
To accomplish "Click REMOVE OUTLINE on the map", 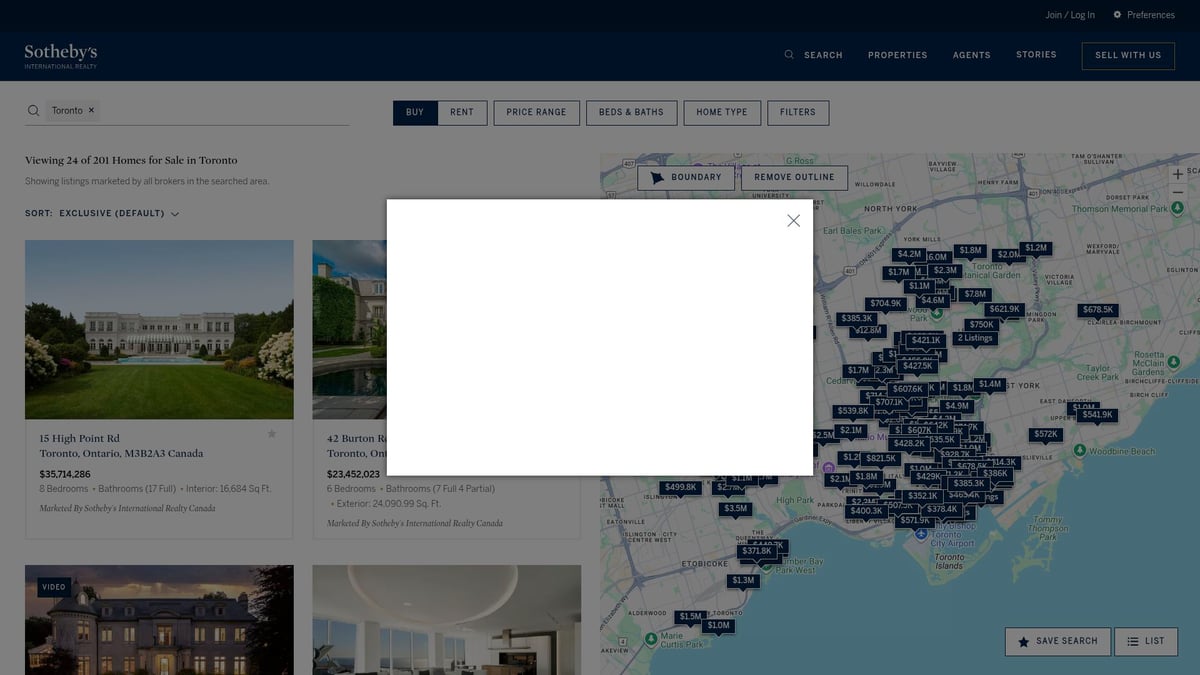I will (795, 176).
